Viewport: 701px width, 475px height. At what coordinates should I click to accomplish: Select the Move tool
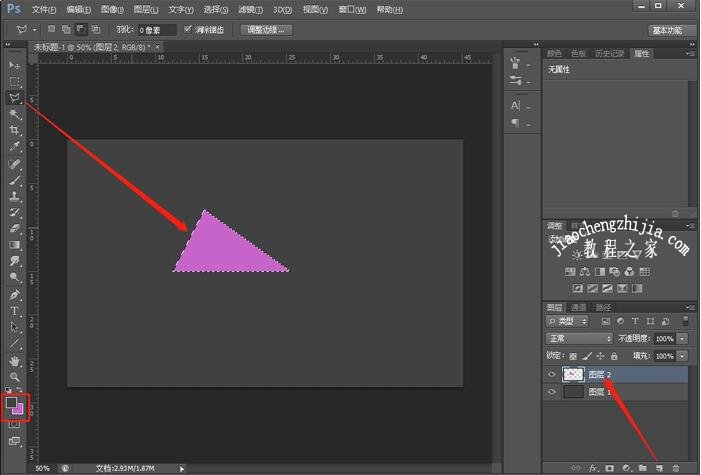click(15, 65)
